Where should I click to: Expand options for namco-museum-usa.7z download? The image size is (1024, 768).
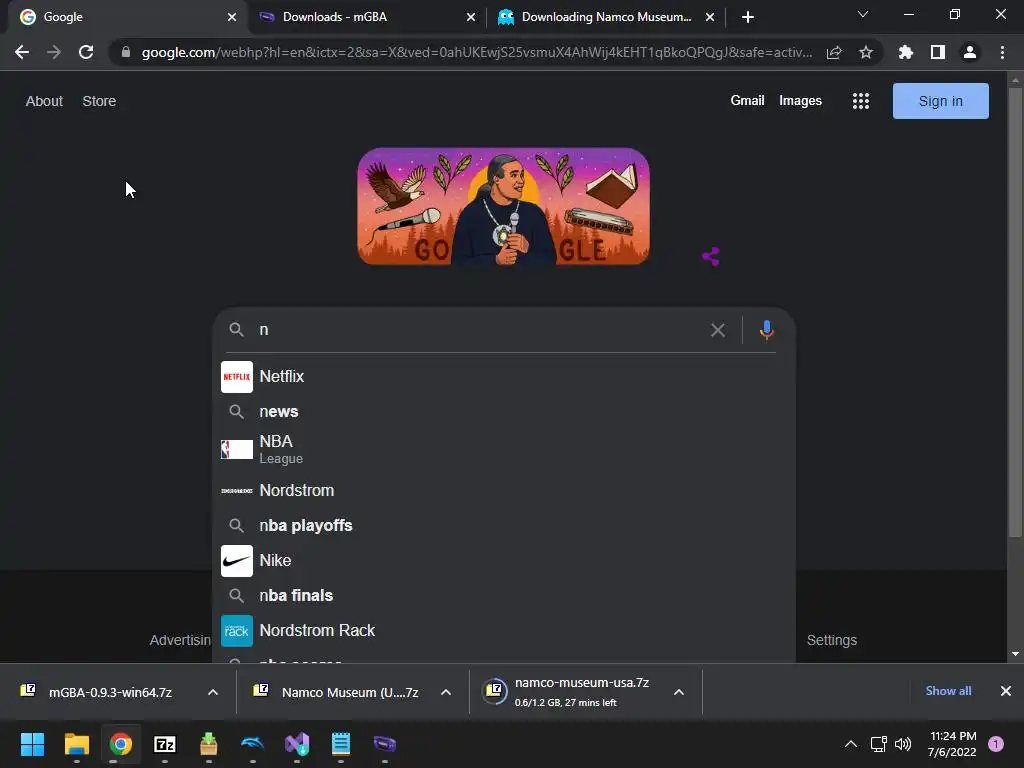[679, 692]
